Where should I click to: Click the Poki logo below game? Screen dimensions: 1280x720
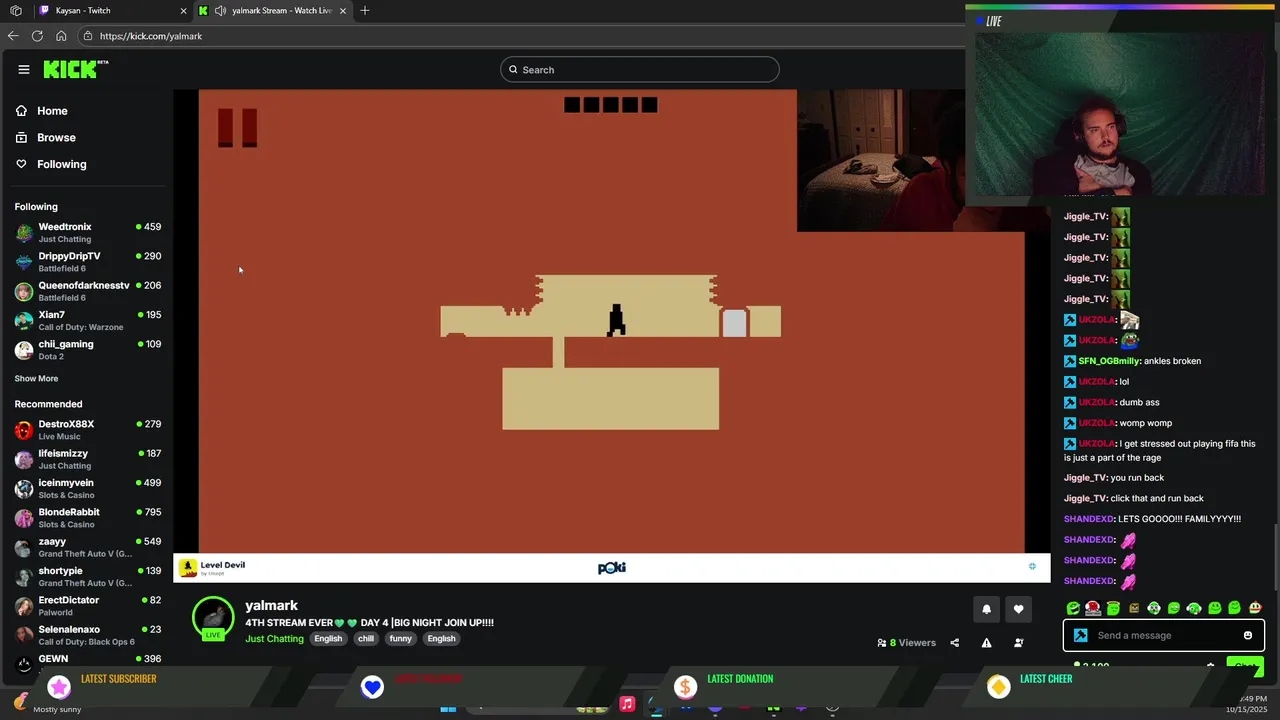click(x=612, y=568)
